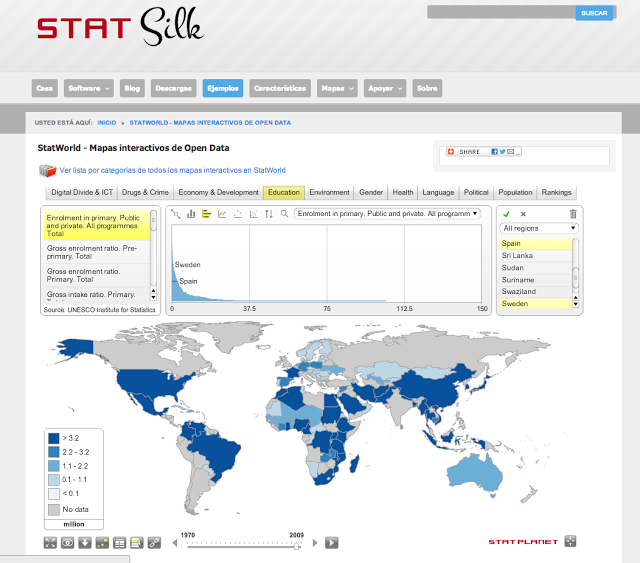The image size is (640, 563).
Task: Click the Twitter share icon
Action: coord(502,152)
